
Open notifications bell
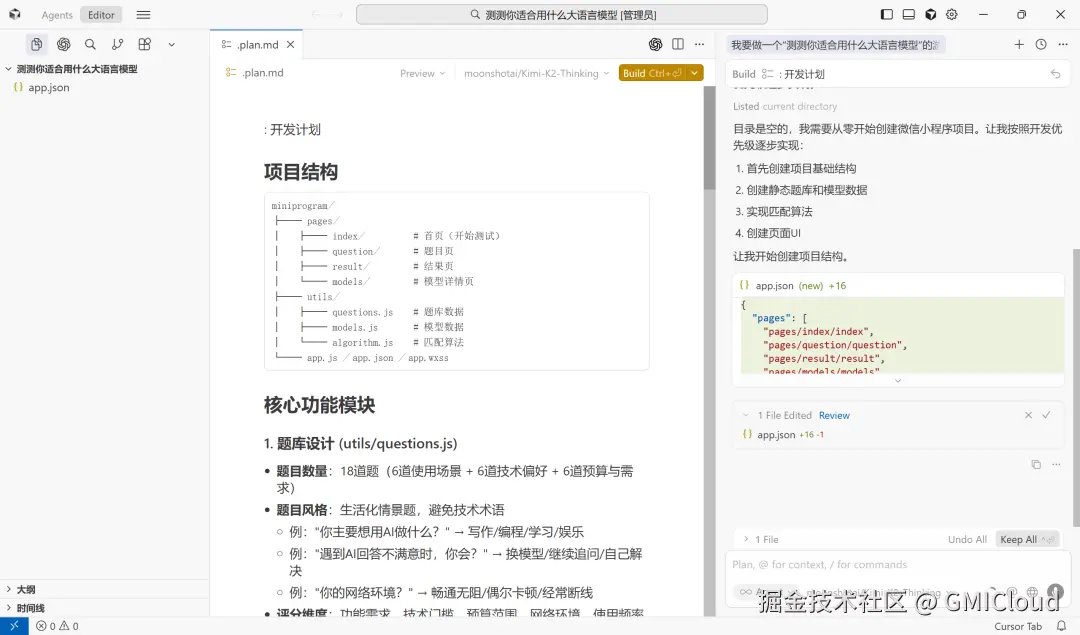[x=1061, y=626]
